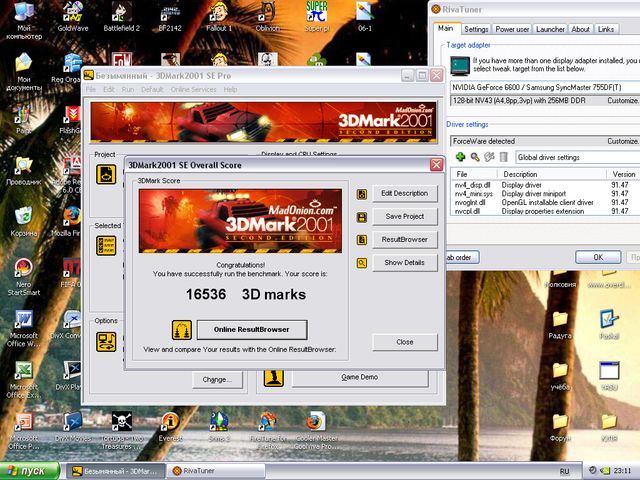This screenshot has width=640, height=480.
Task: Switch to the About tab in RivaTuner
Action: (x=580, y=29)
